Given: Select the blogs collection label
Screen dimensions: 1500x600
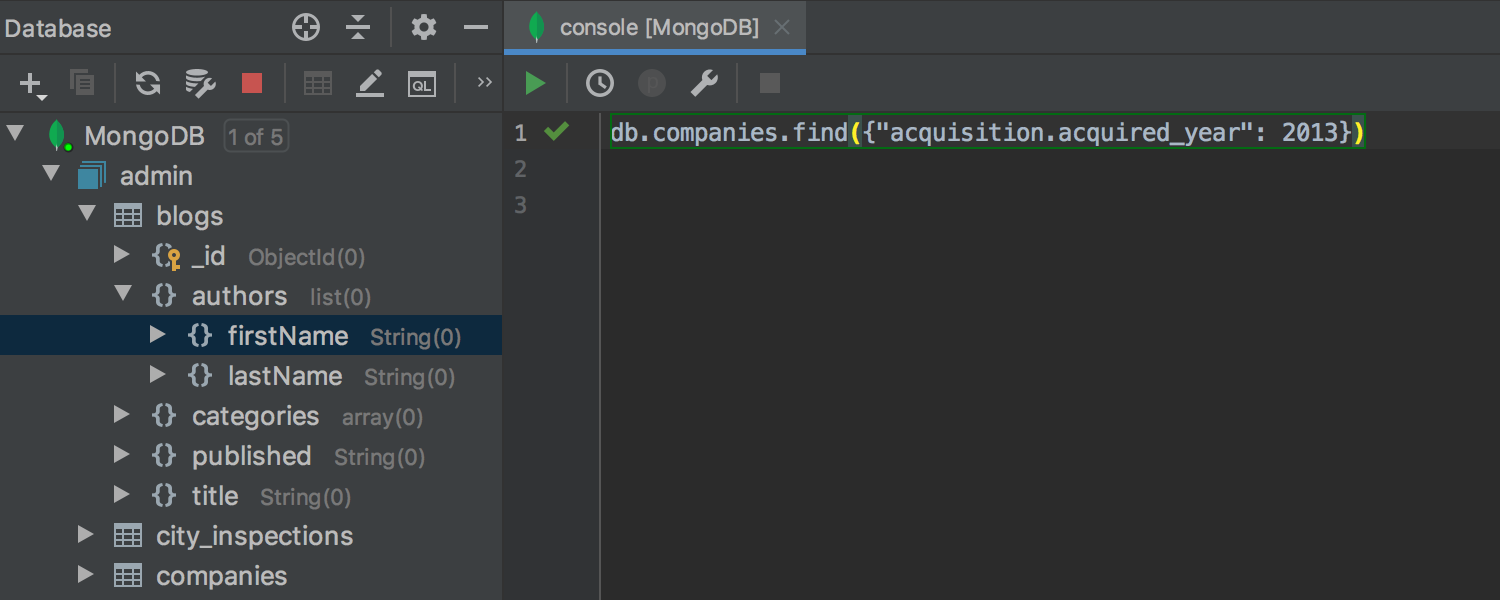Looking at the screenshot, I should tap(190, 216).
